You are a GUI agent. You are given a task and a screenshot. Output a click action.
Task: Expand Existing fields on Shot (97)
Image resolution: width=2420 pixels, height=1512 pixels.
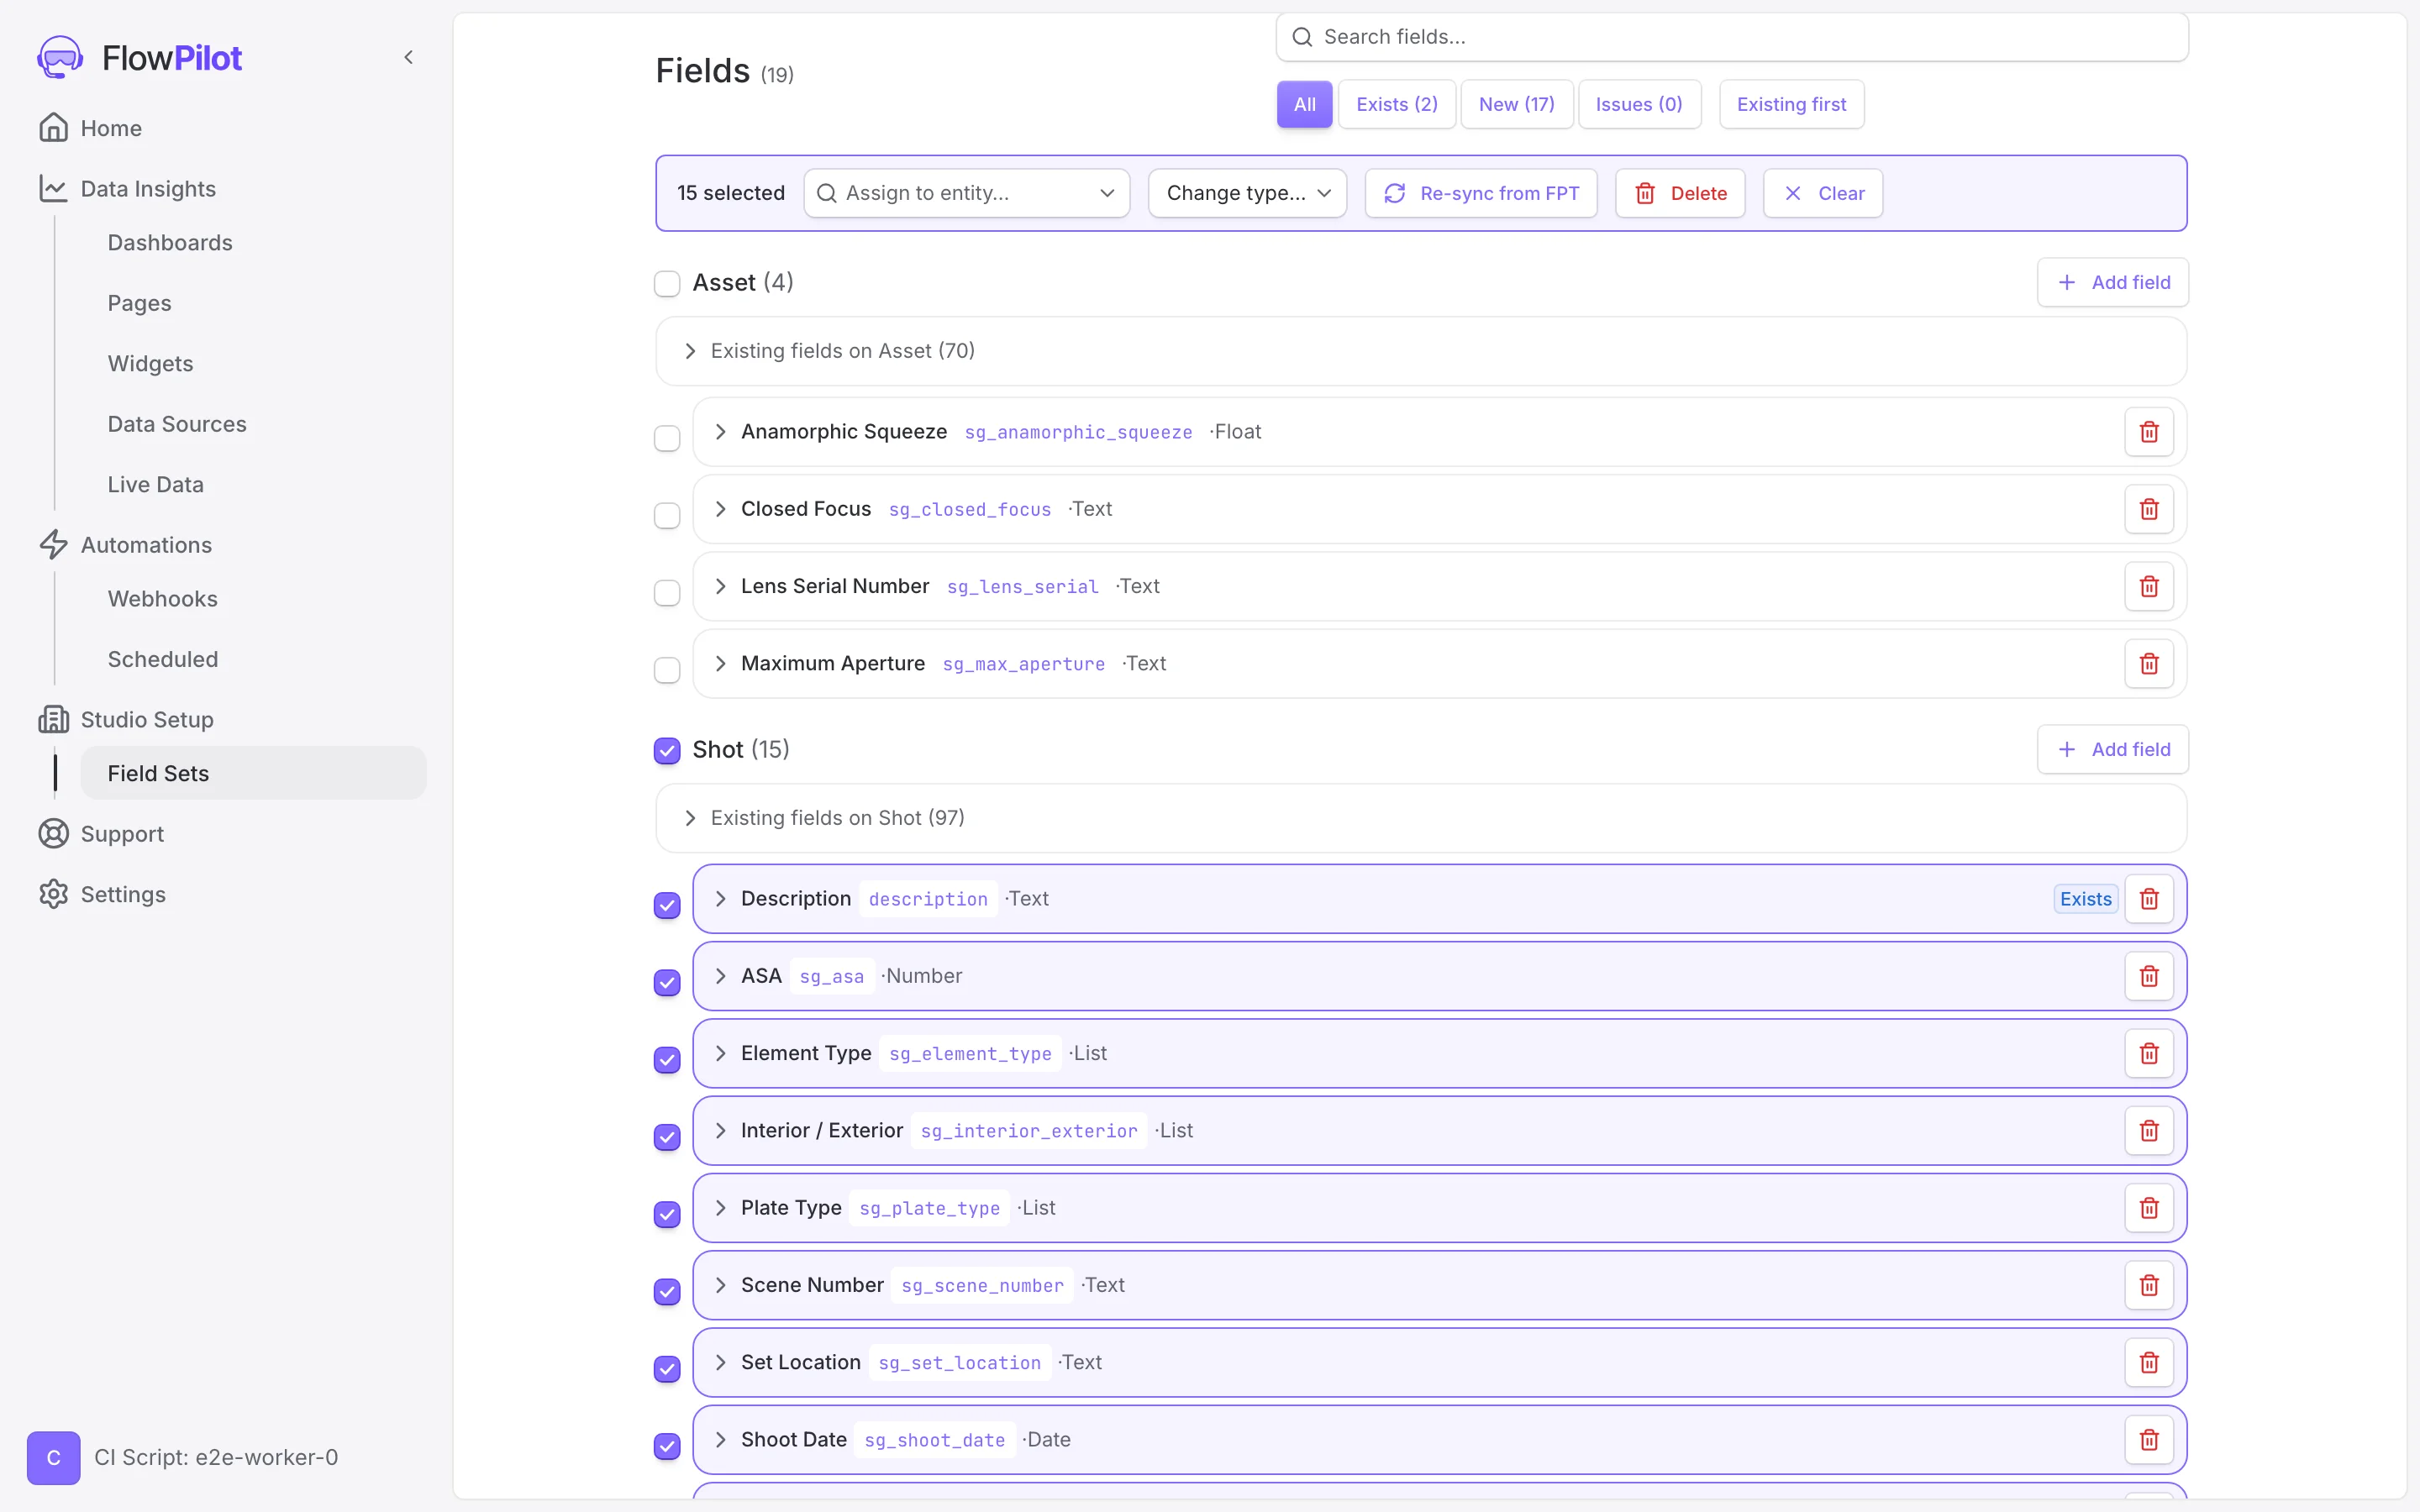(1421, 818)
